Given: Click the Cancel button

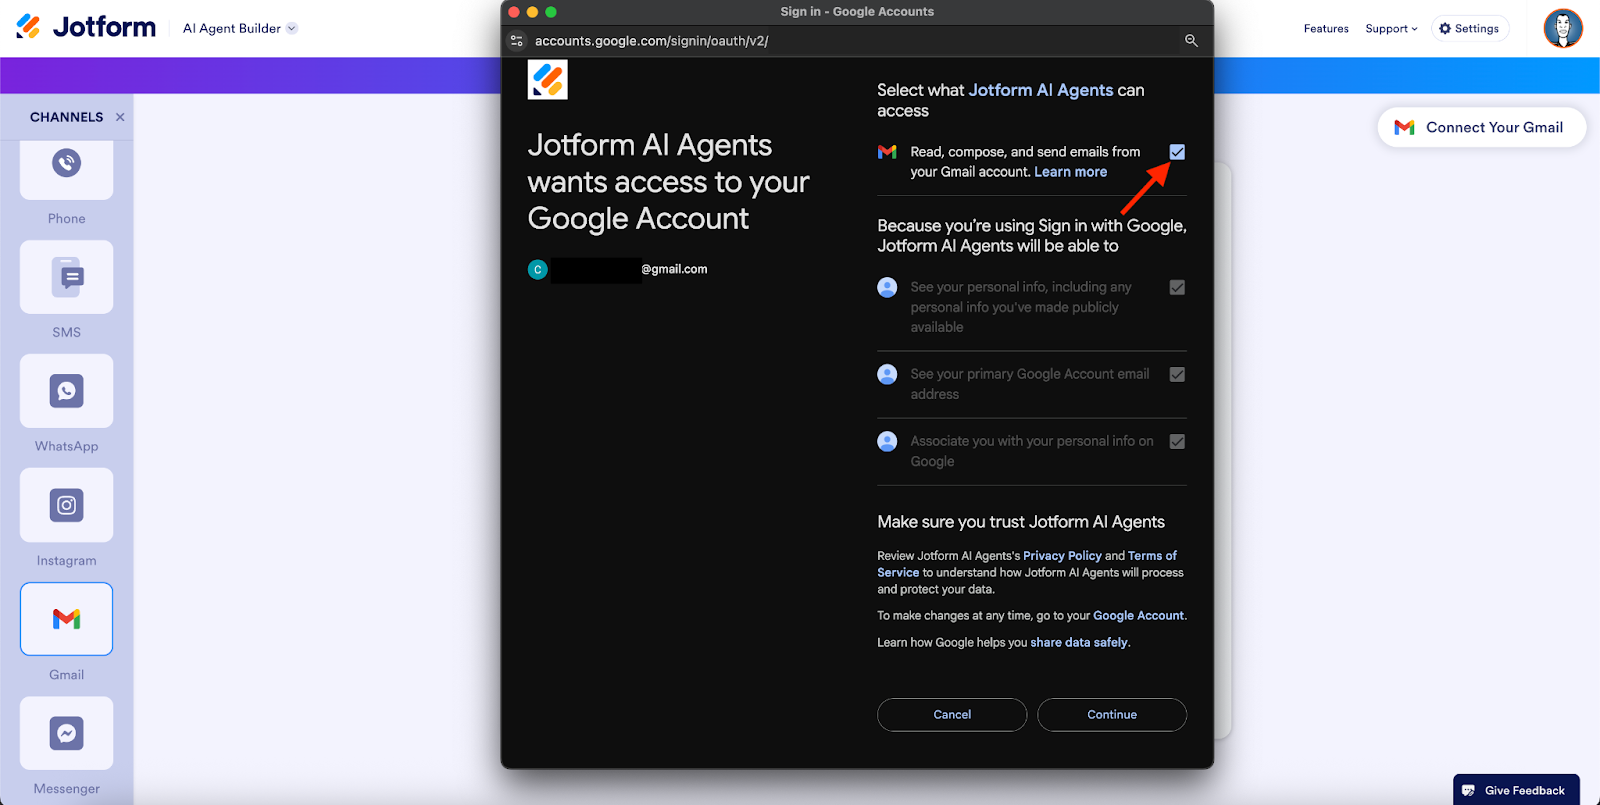Looking at the screenshot, I should click(x=952, y=715).
